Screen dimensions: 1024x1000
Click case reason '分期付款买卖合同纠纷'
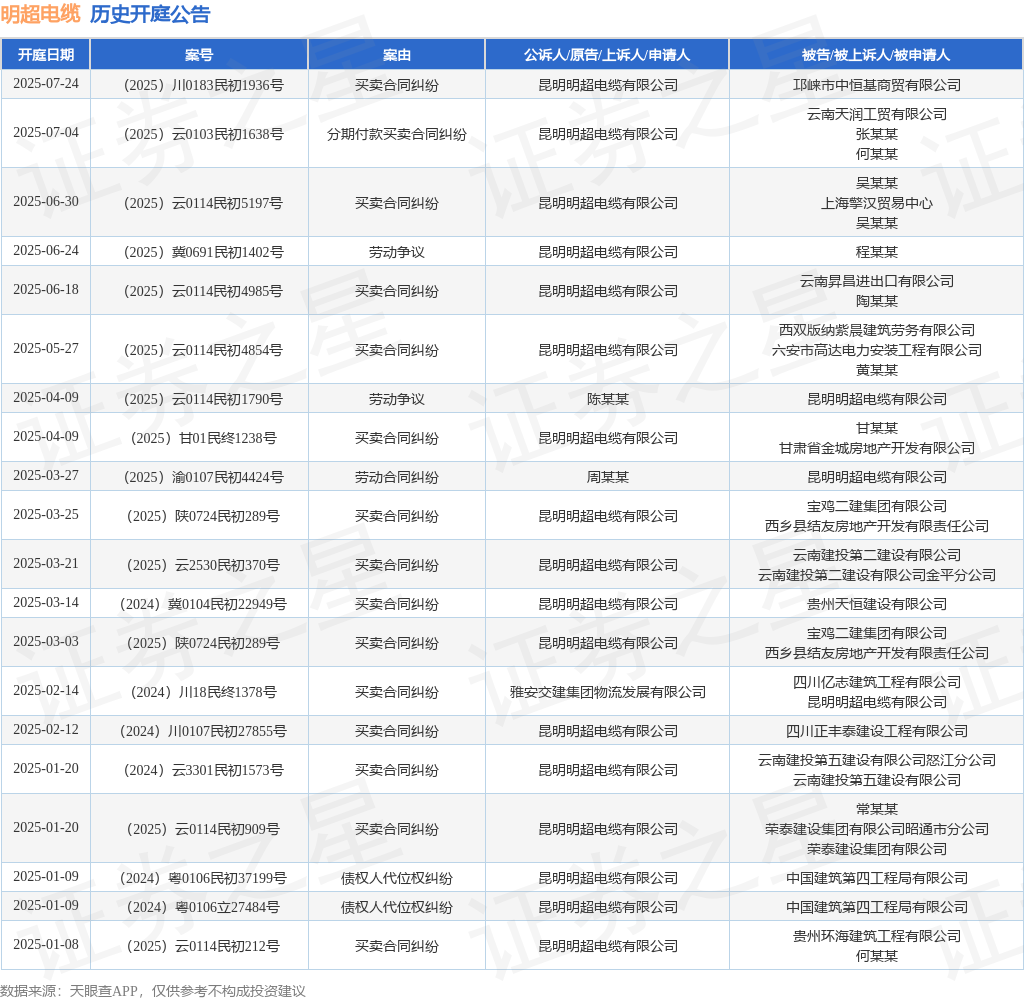(396, 134)
